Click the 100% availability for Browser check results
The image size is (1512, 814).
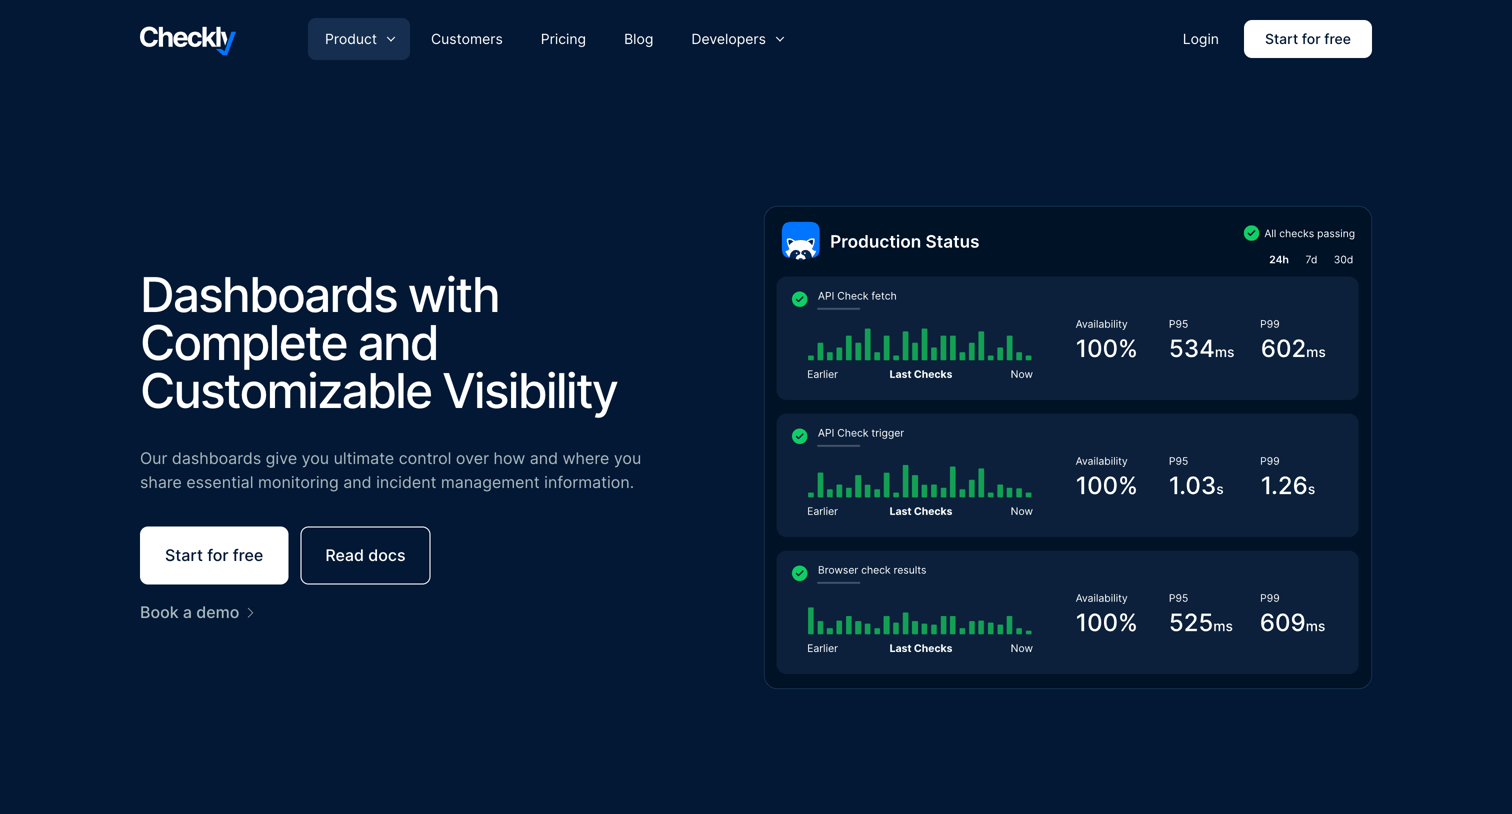tap(1106, 623)
